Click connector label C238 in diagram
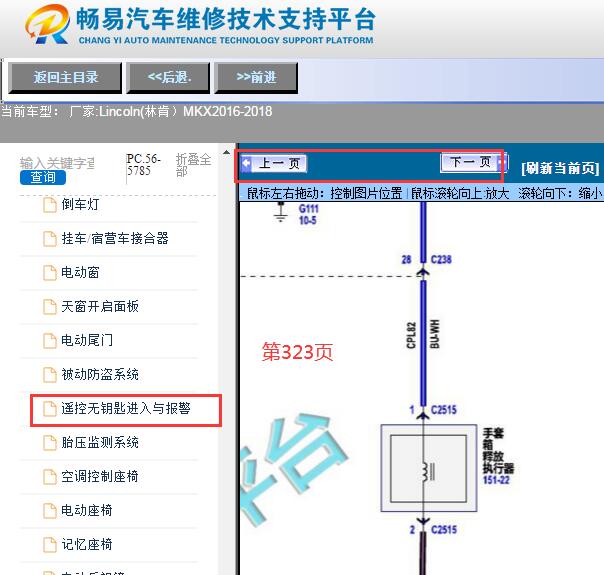This screenshot has height=575, width=604. click(441, 259)
